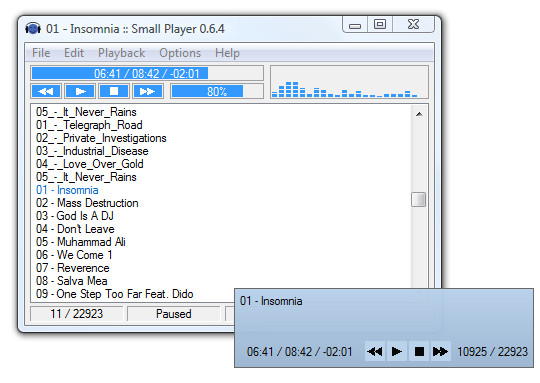Image resolution: width=540 pixels, height=383 pixels.
Task: Select 06 - We Come 1 track
Action: [74, 255]
